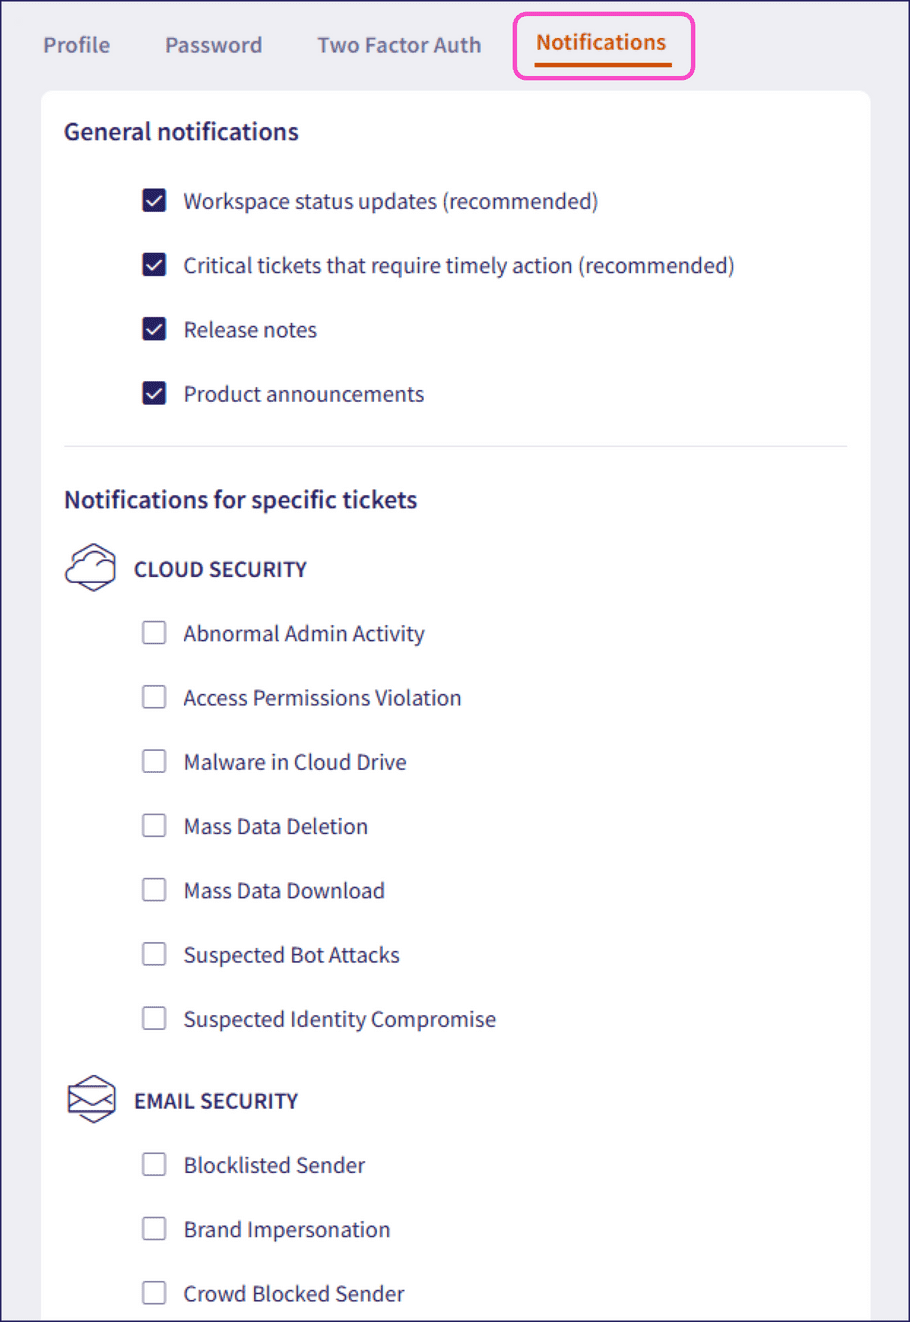Enable Brand Impersonation notifications
This screenshot has width=910, height=1322.
(x=154, y=1228)
